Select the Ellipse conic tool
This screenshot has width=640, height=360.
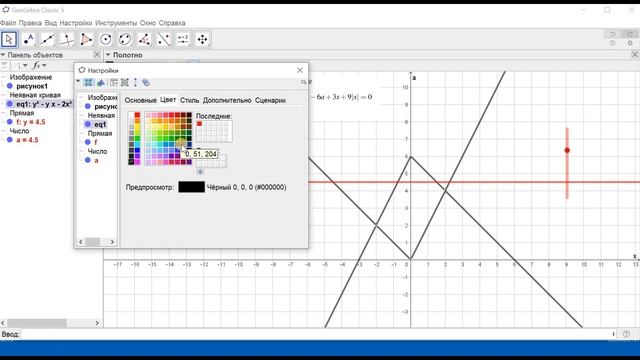(125, 40)
